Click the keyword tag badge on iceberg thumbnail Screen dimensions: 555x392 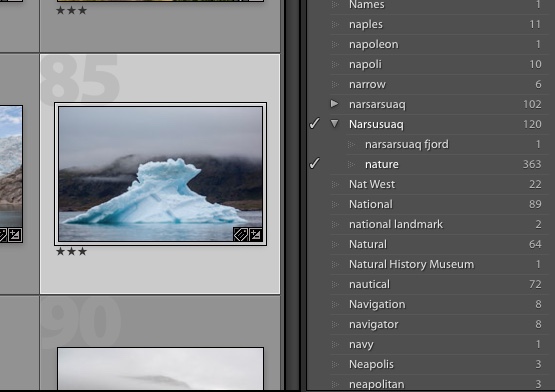coord(241,235)
